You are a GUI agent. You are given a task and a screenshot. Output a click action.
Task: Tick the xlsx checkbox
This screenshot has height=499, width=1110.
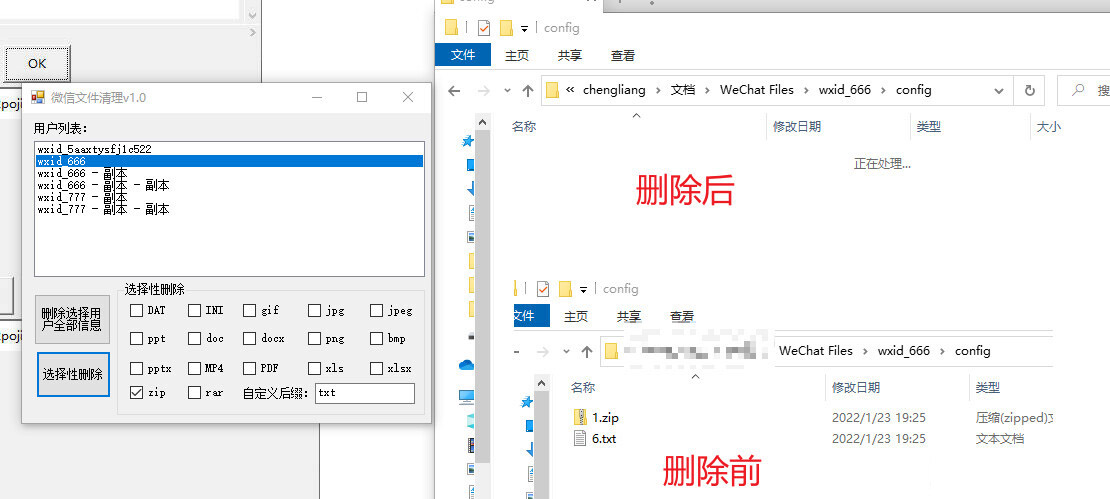point(377,368)
